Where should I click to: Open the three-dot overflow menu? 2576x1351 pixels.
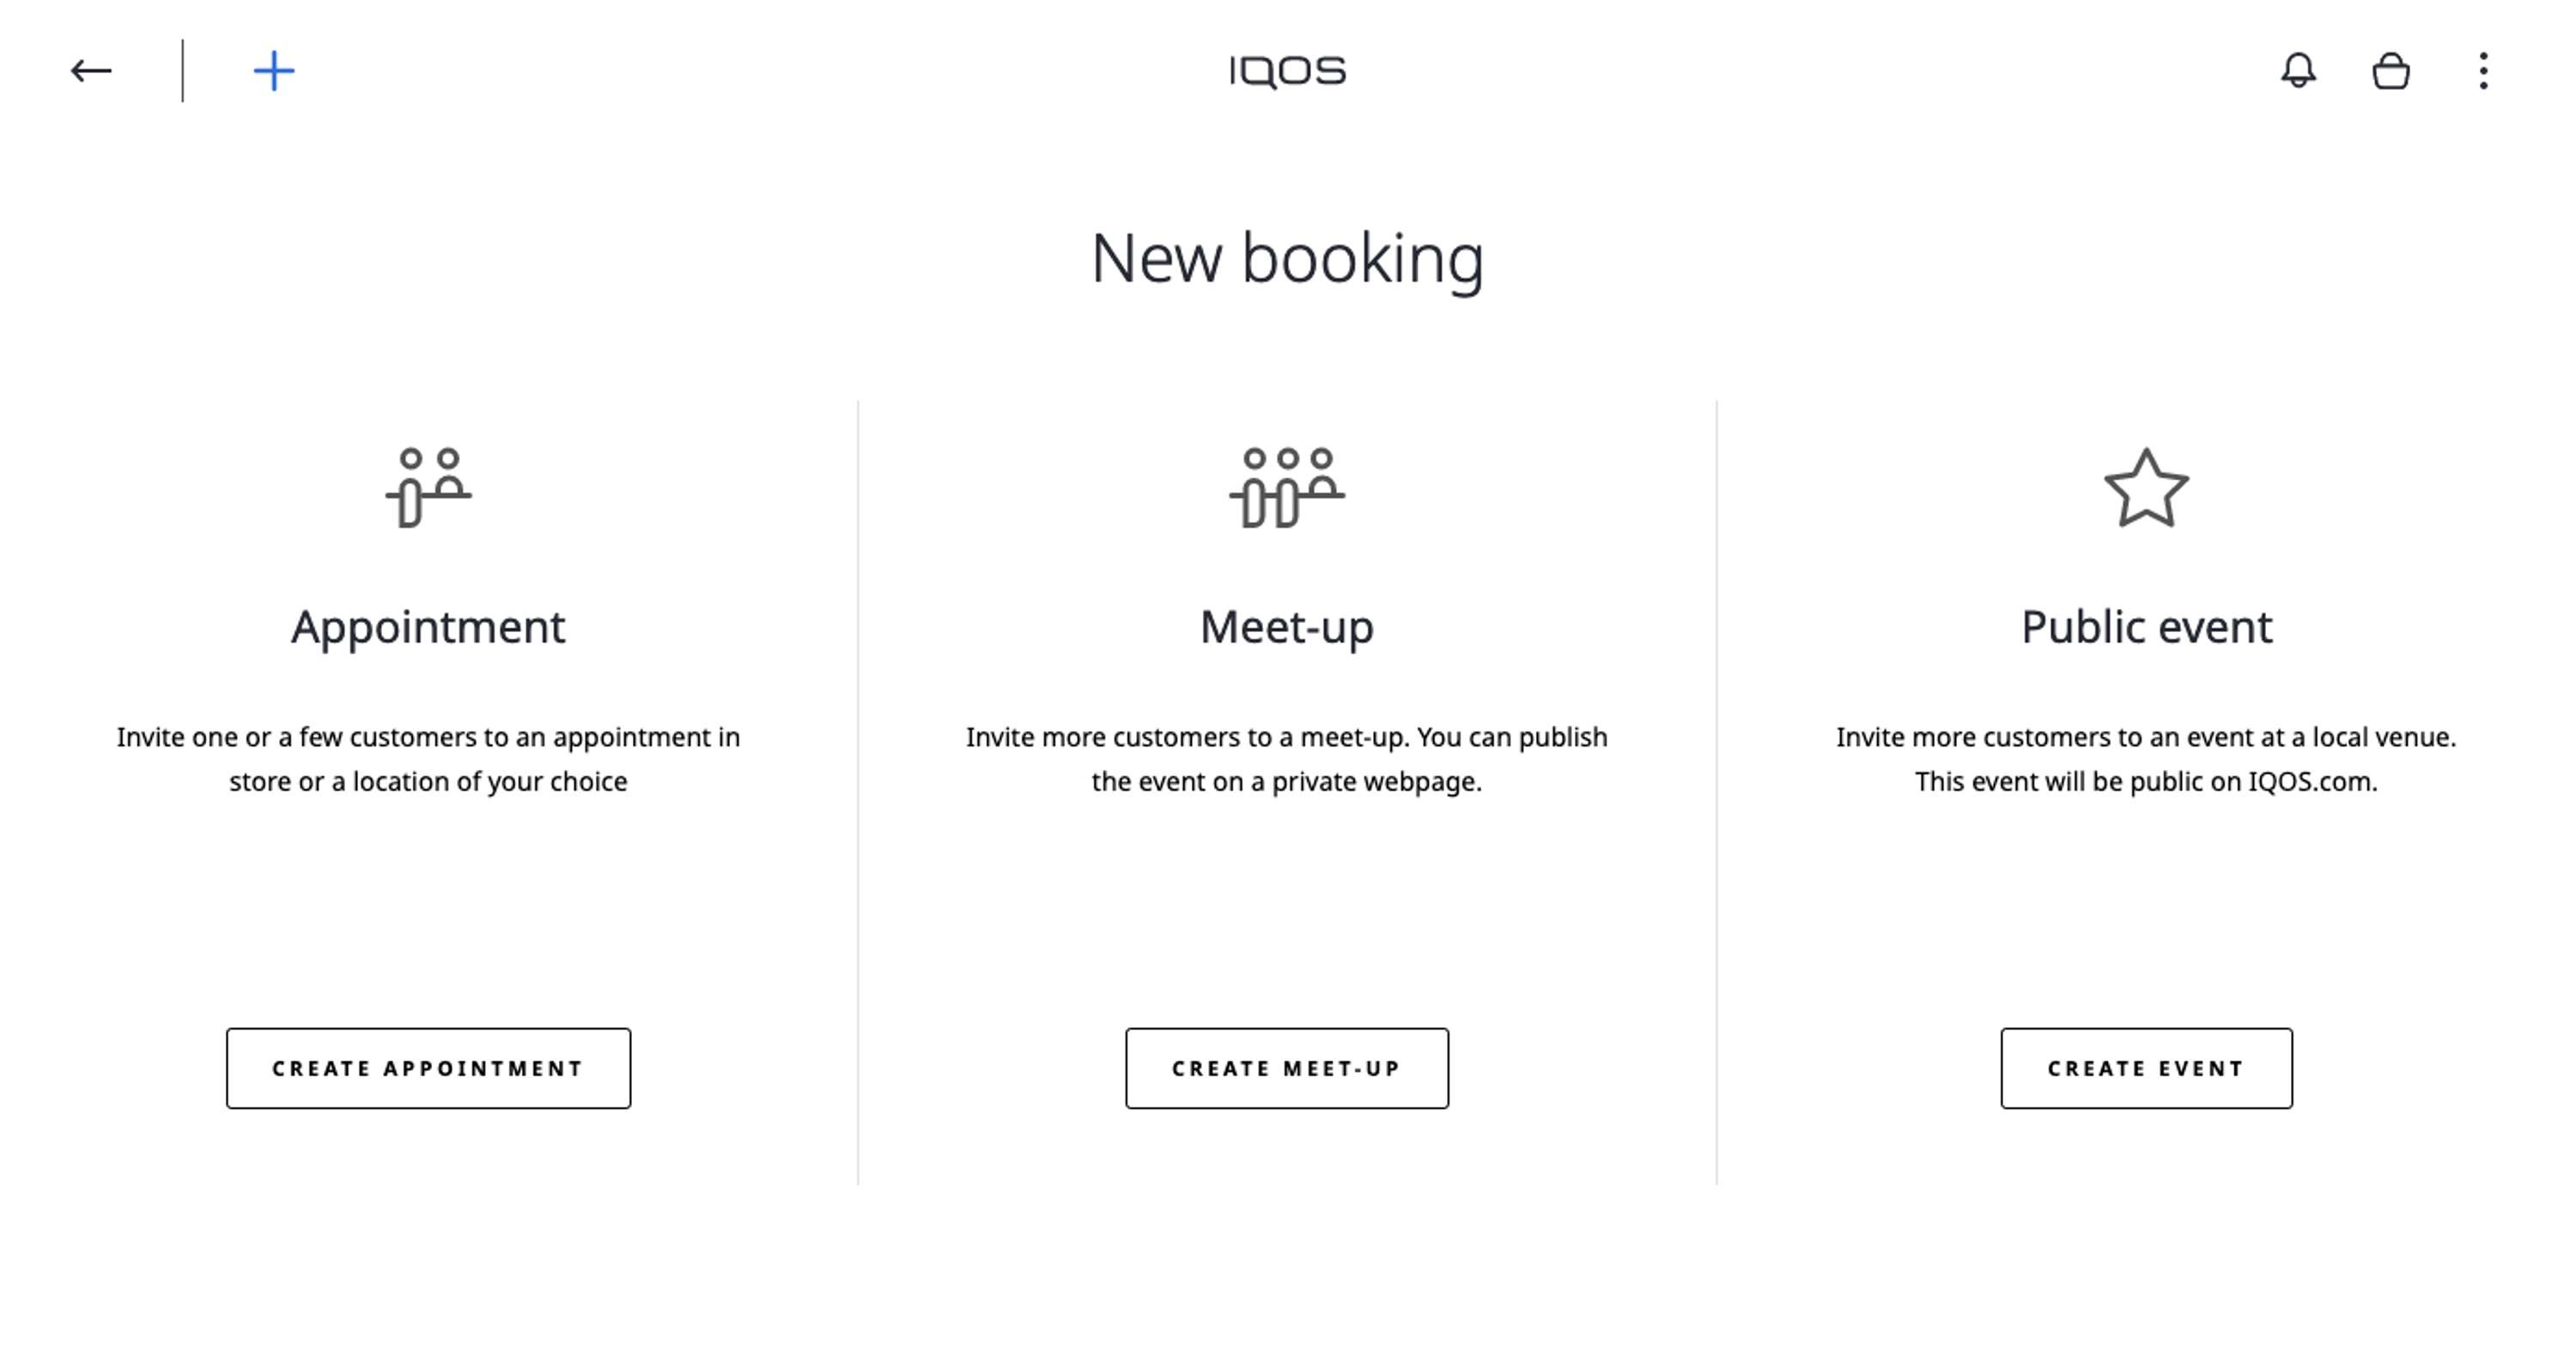coord(2483,71)
